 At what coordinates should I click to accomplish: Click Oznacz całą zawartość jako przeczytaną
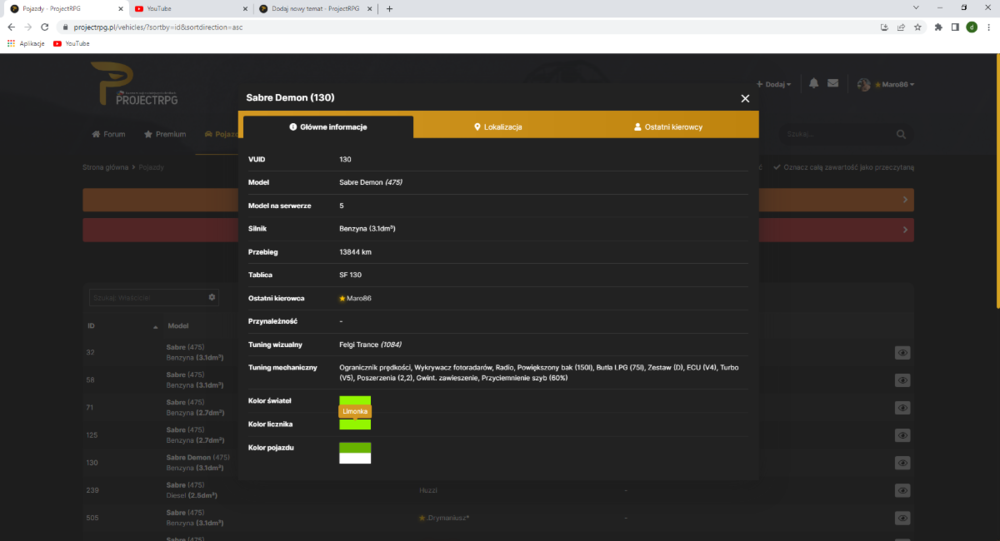coord(844,167)
